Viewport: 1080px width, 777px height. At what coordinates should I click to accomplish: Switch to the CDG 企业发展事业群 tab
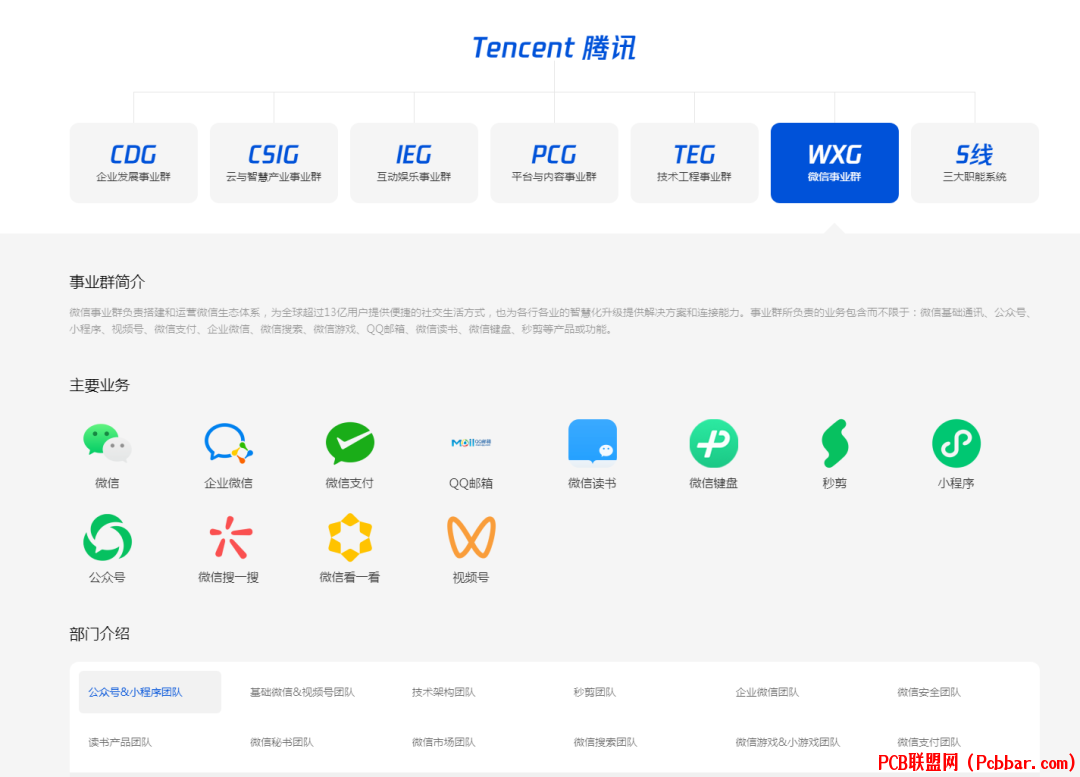coord(134,163)
